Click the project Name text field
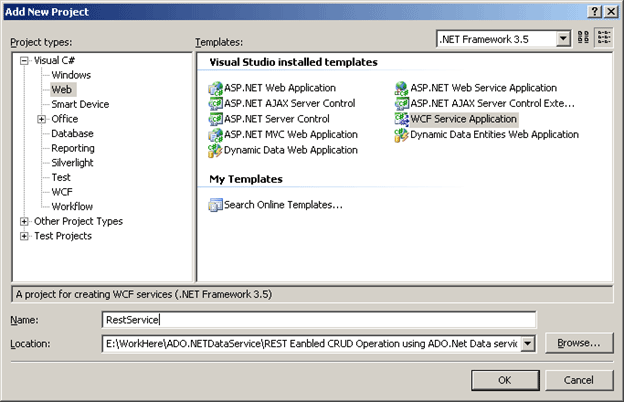Viewport: 624px width, 402px height. [x=319, y=320]
